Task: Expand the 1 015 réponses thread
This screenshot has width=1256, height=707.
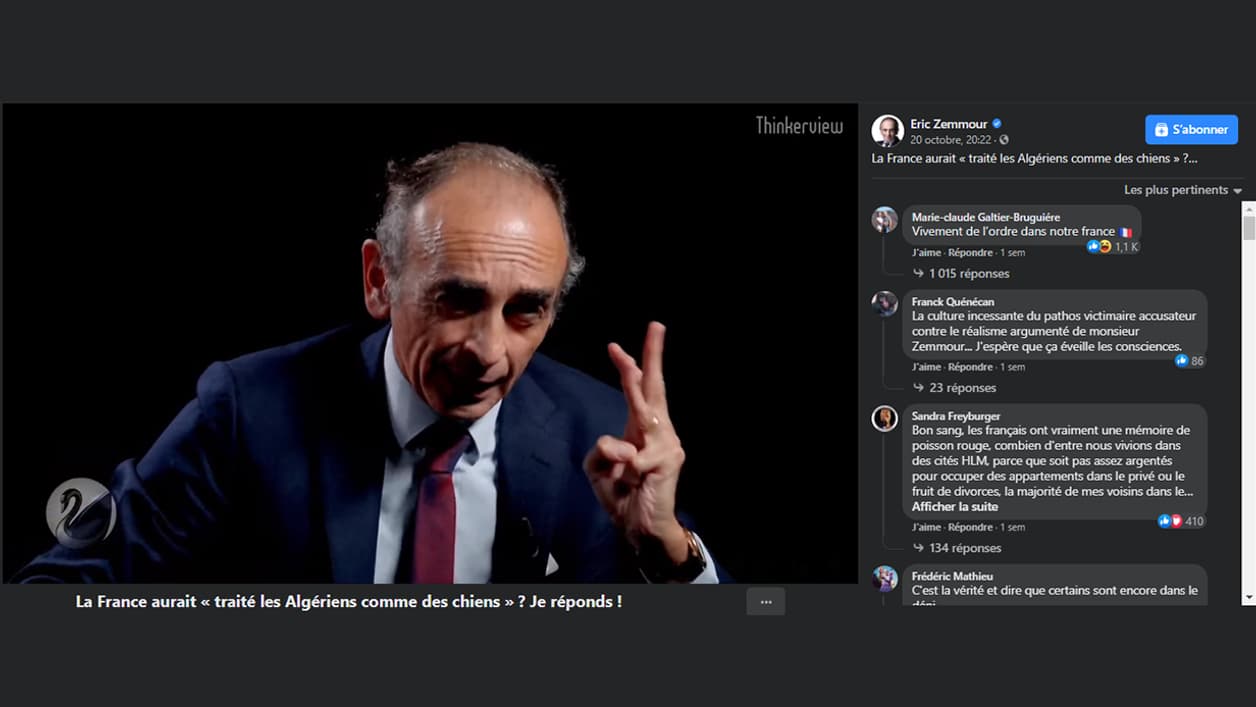Action: 961,274
